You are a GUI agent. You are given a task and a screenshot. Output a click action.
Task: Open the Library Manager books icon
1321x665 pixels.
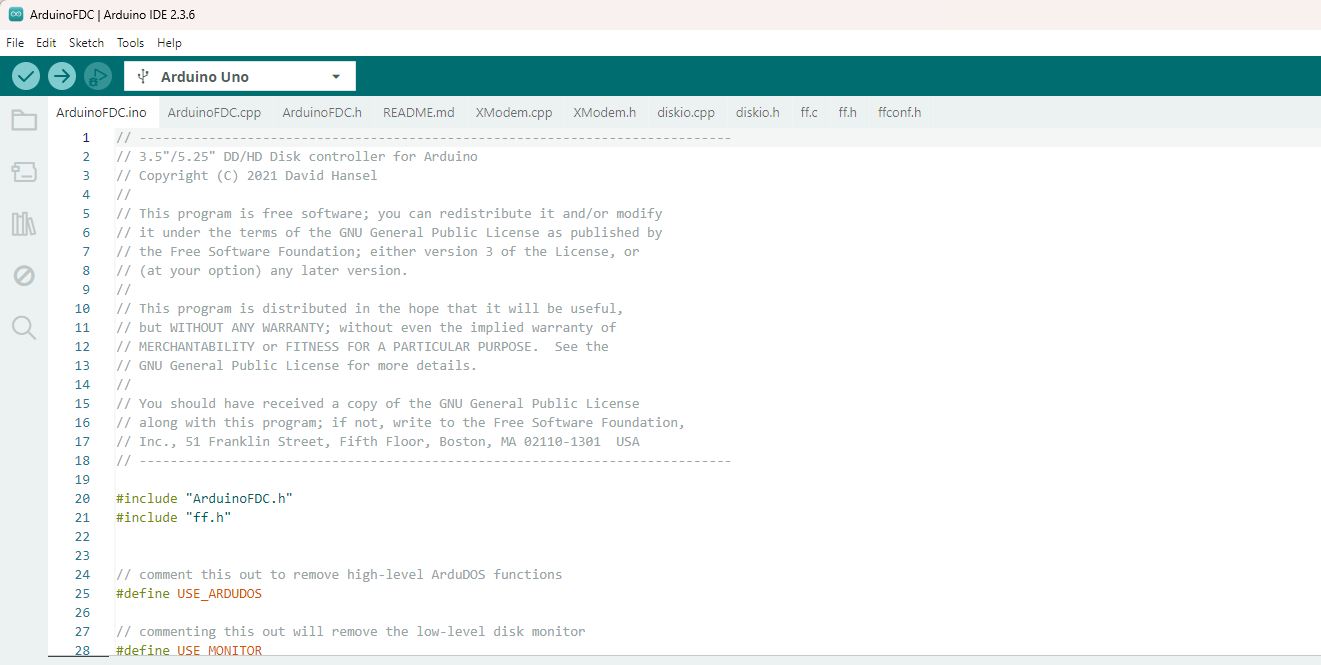pos(24,224)
